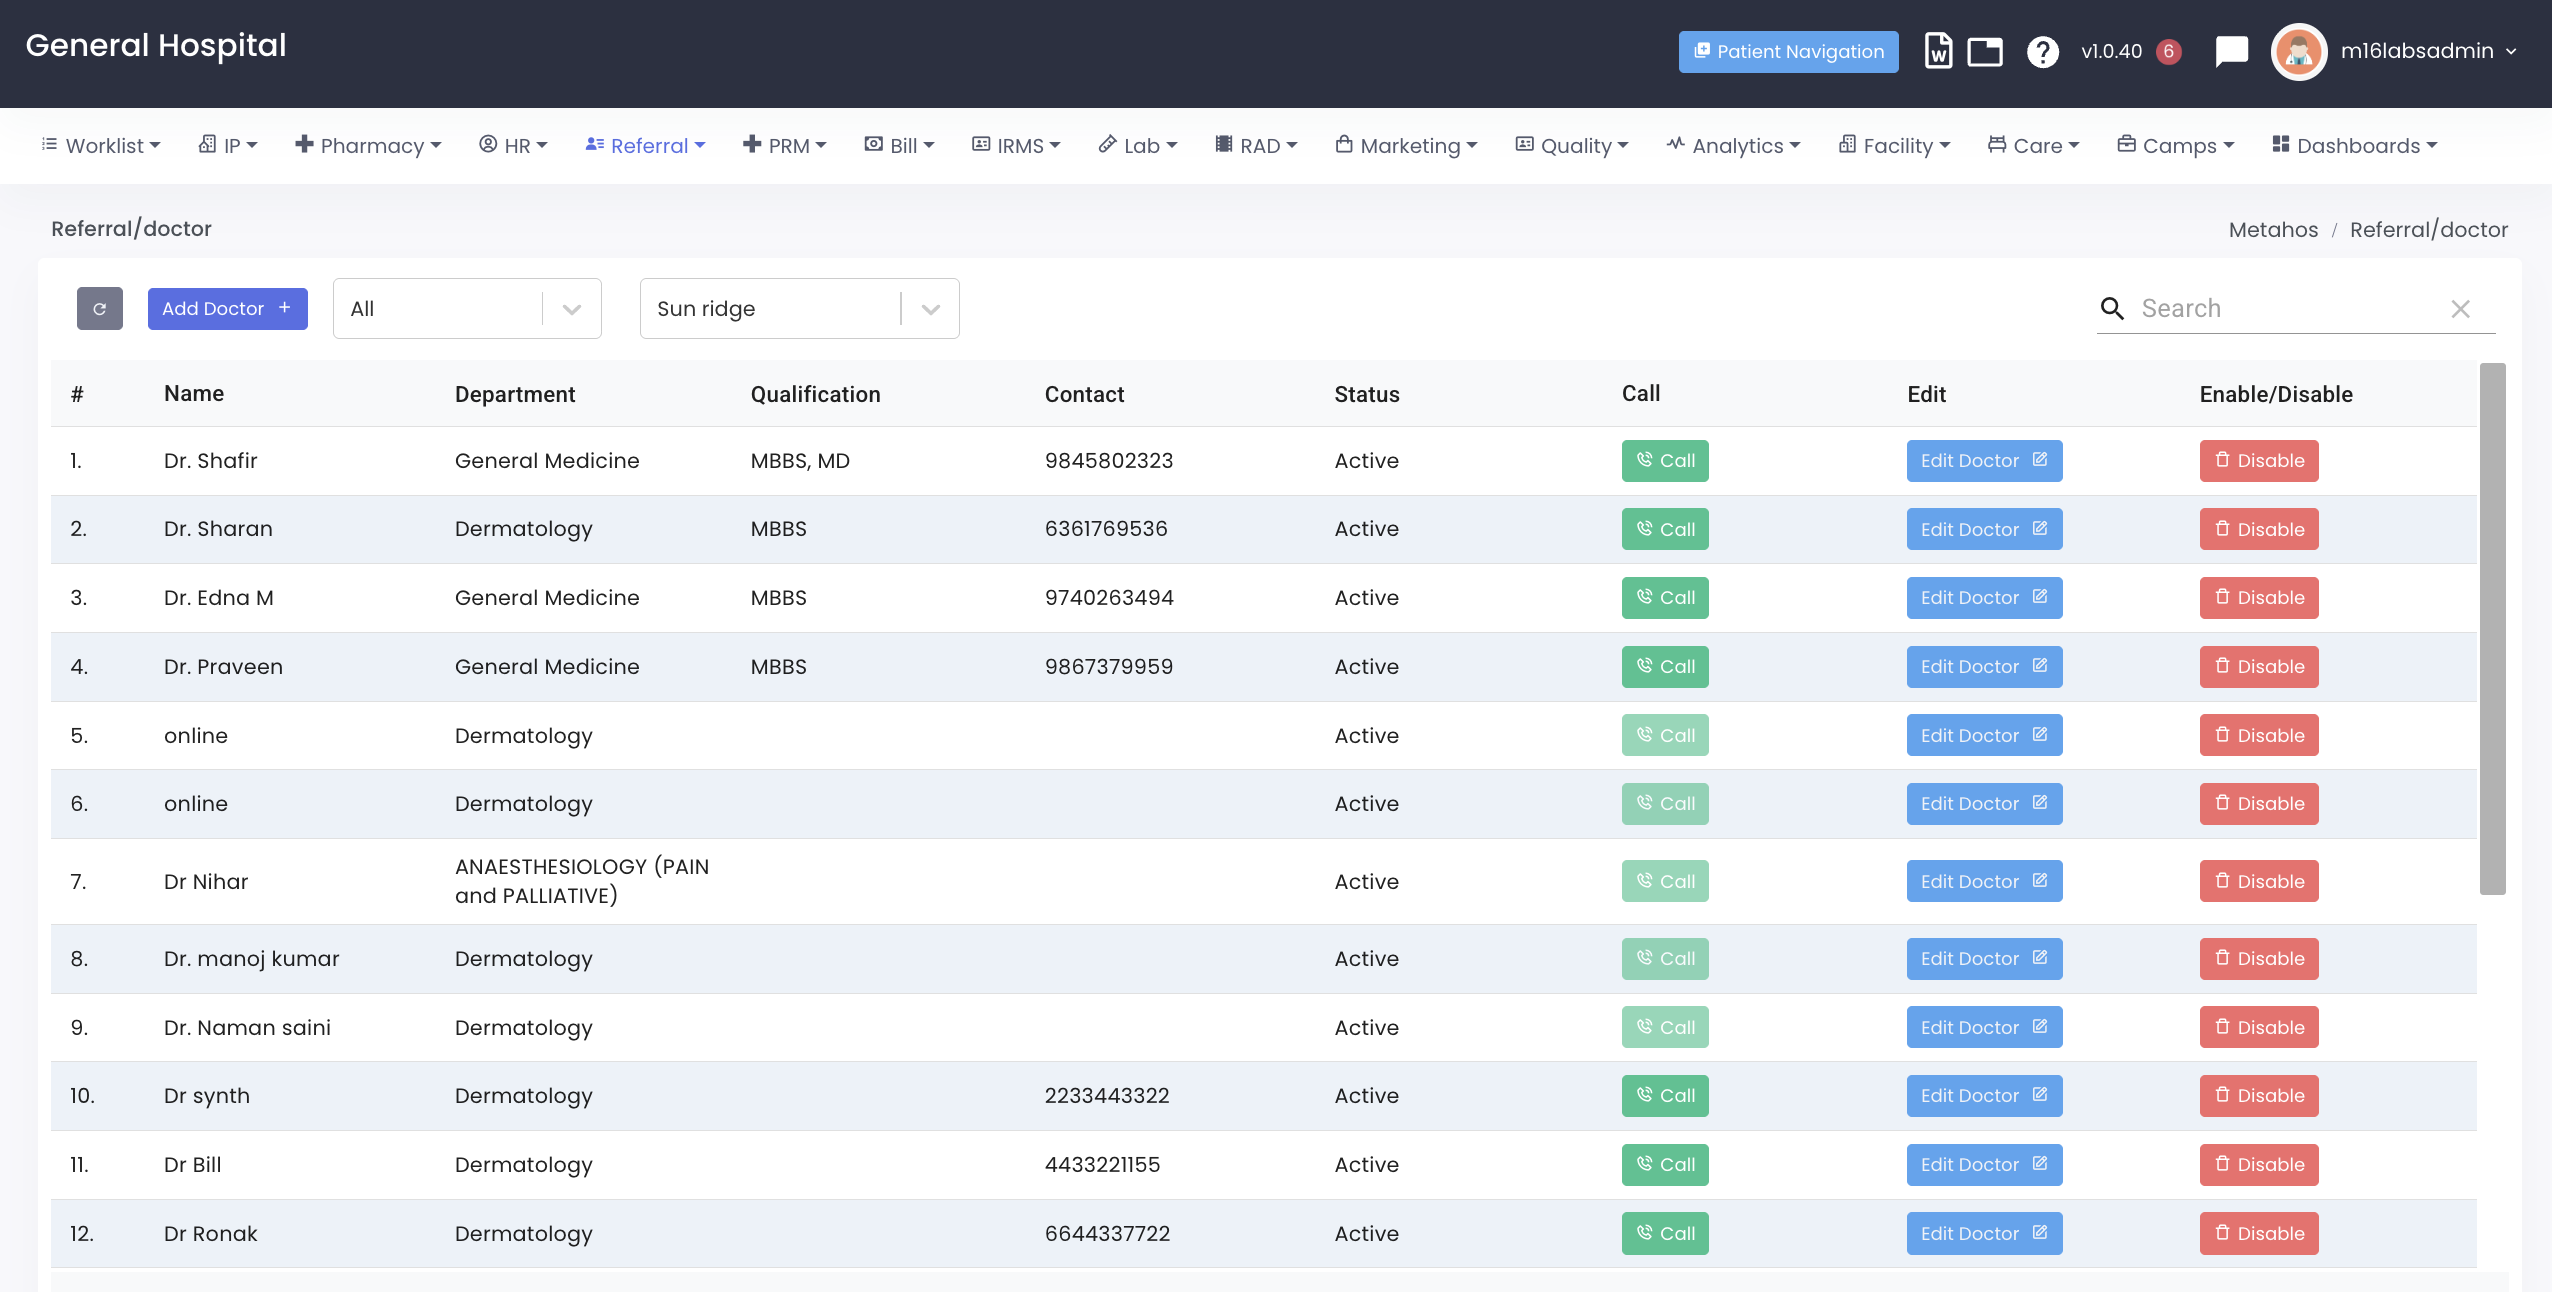
Task: Clear search with the X icon
Action: tap(2460, 309)
